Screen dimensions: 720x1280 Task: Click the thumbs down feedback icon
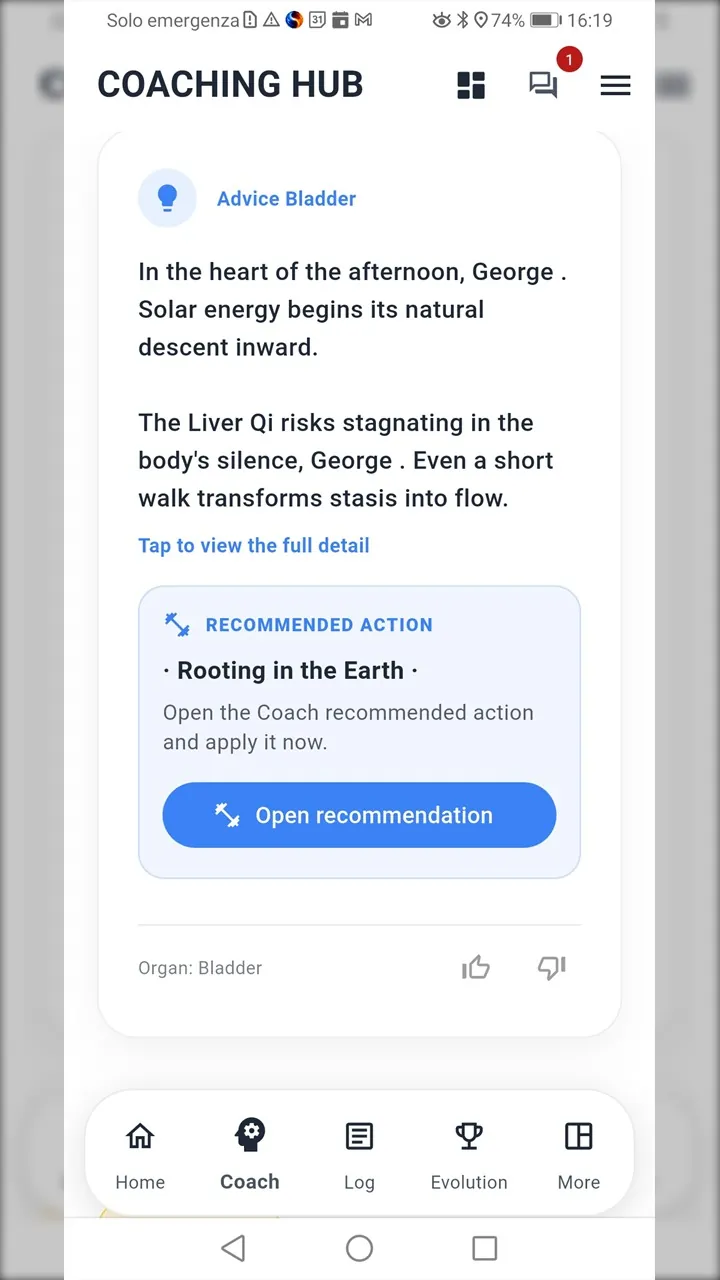(551, 967)
